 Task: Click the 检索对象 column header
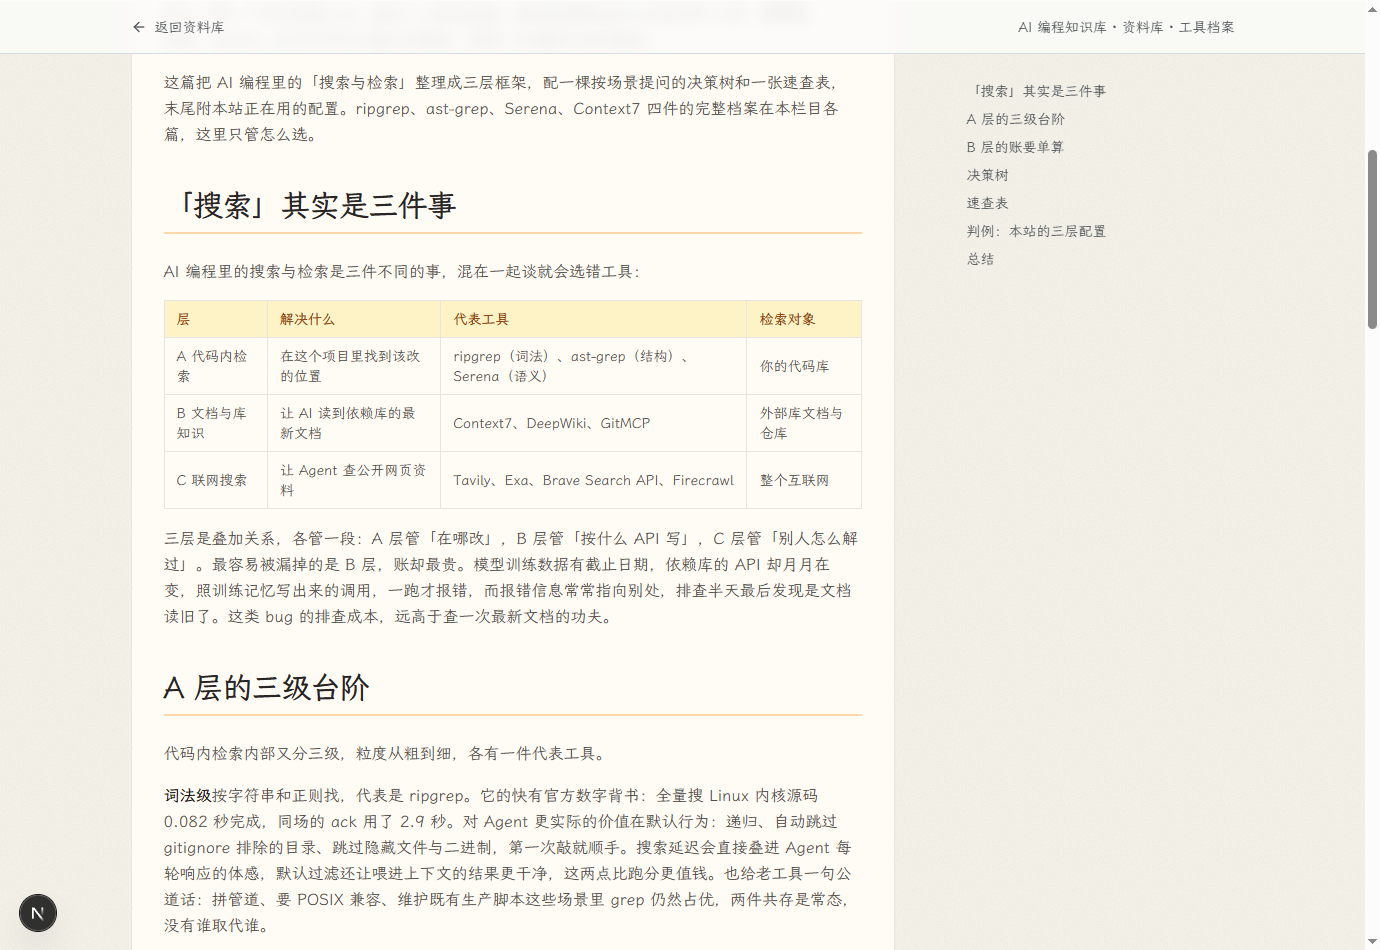(x=804, y=319)
